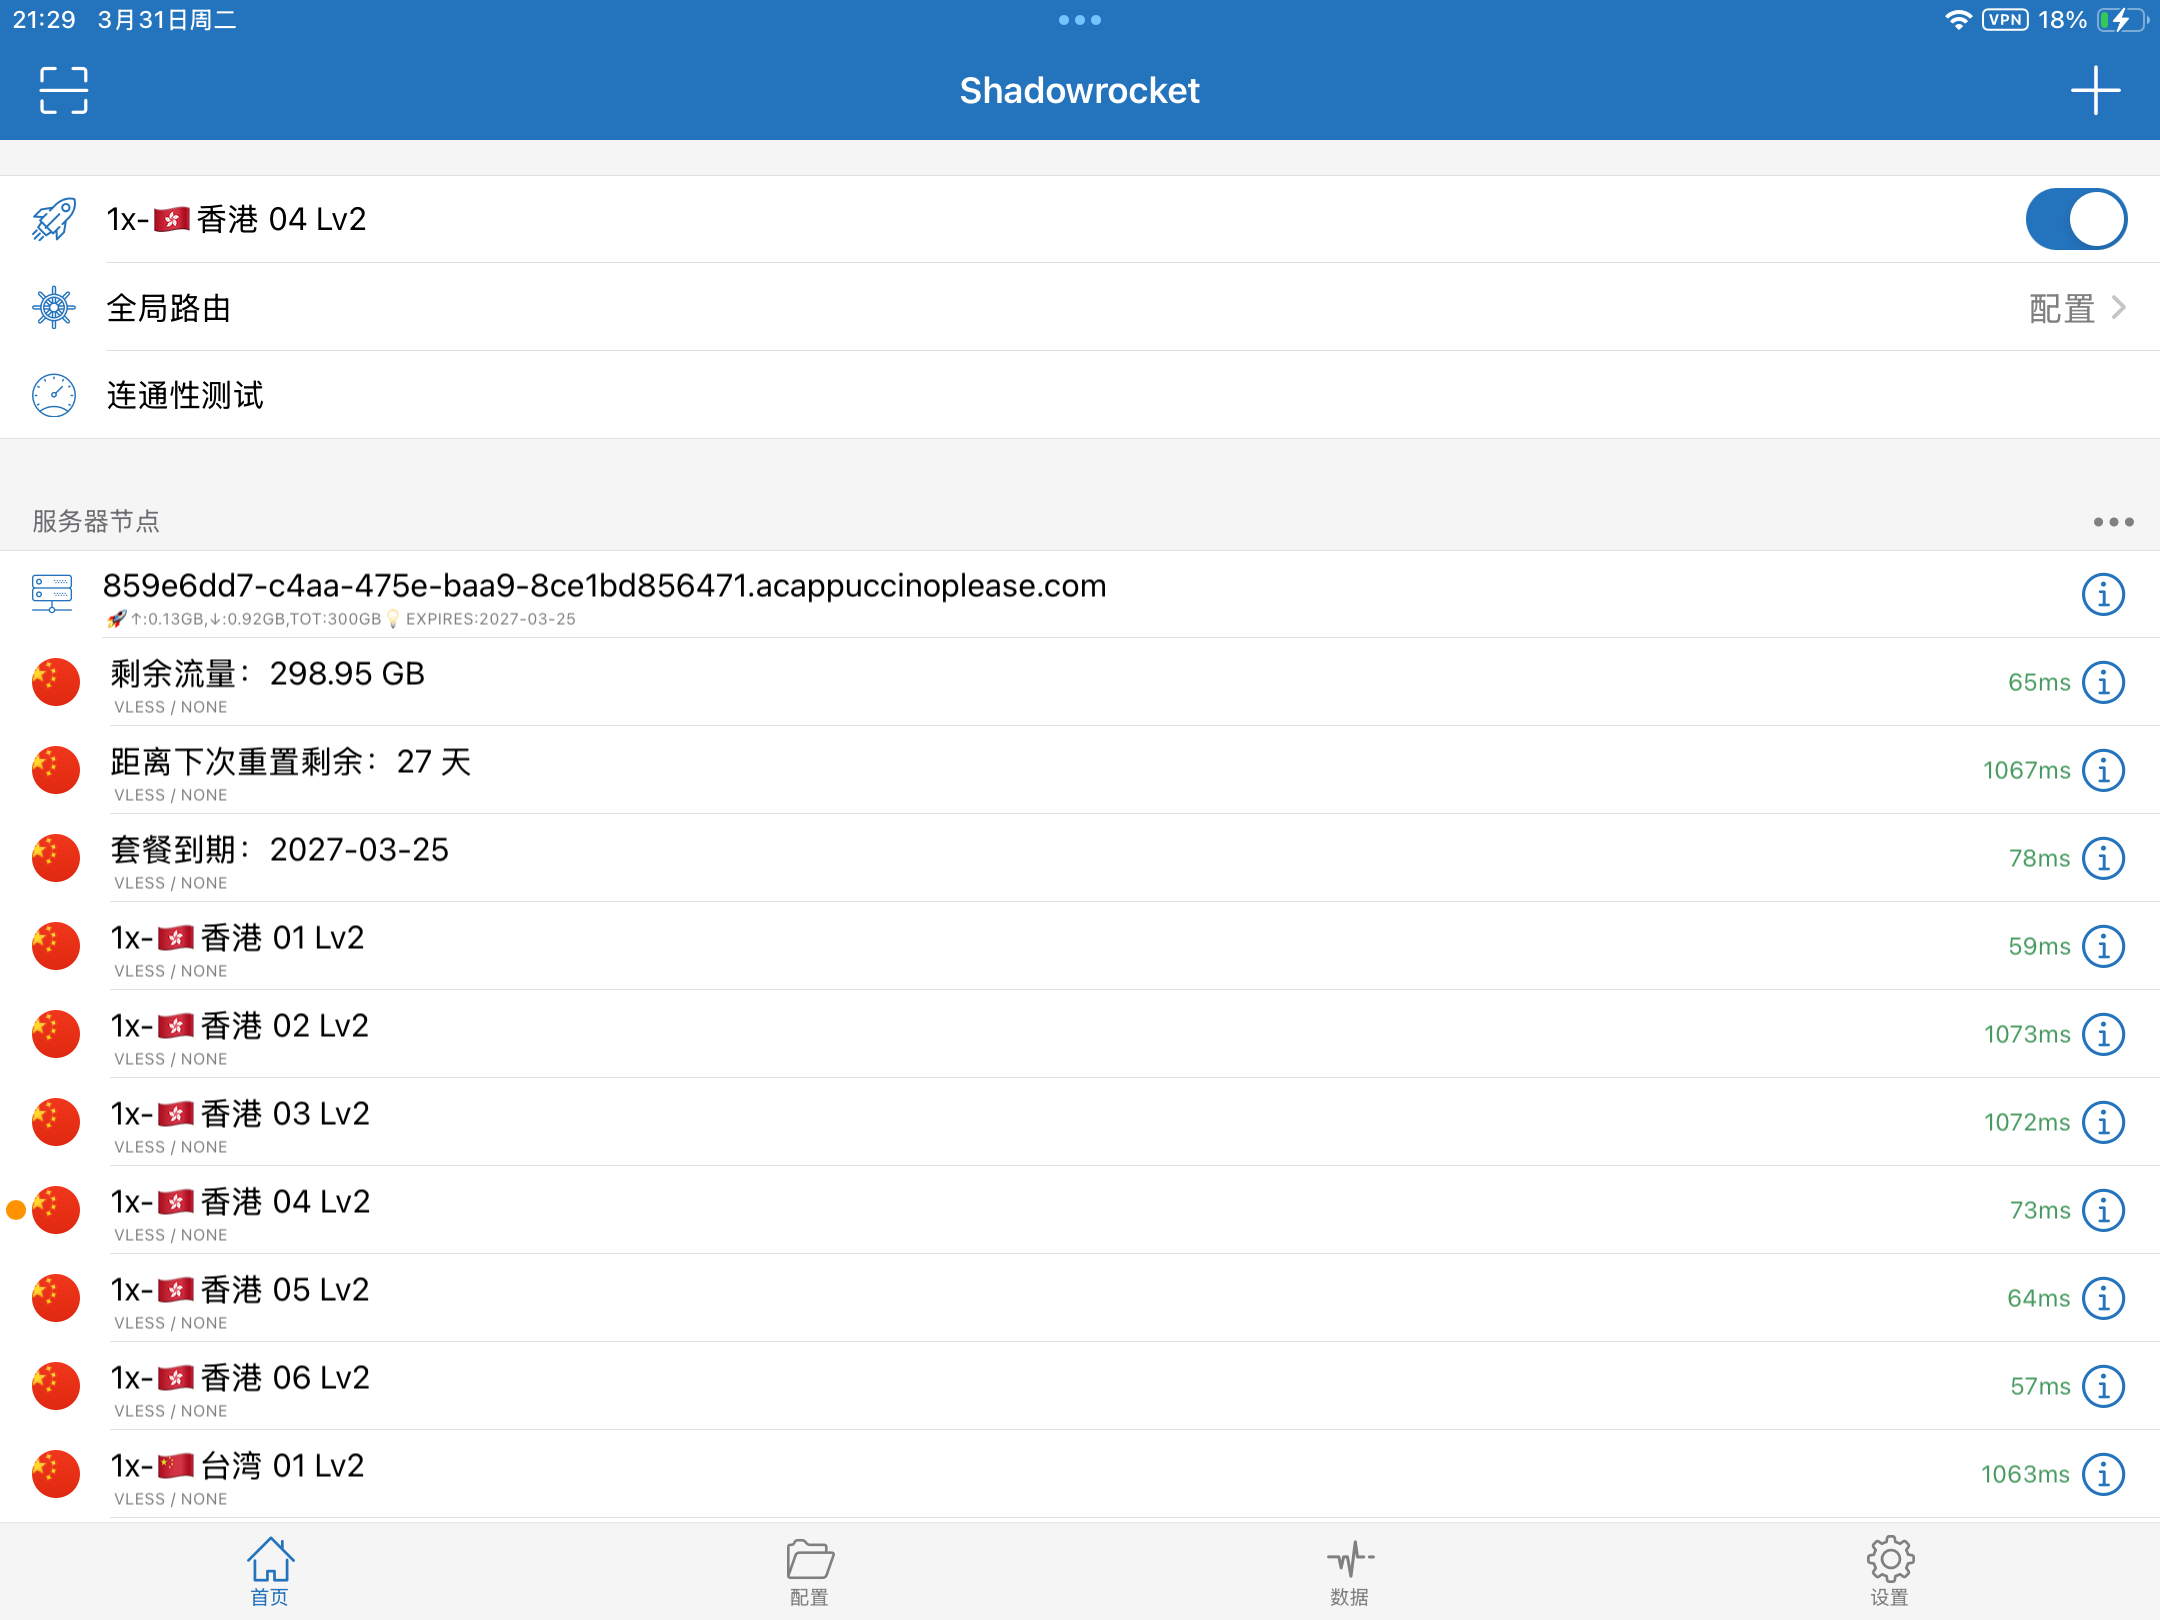Run 连通性测试 connectivity test
The image size is (2160, 1620).
pyautogui.click(x=186, y=396)
